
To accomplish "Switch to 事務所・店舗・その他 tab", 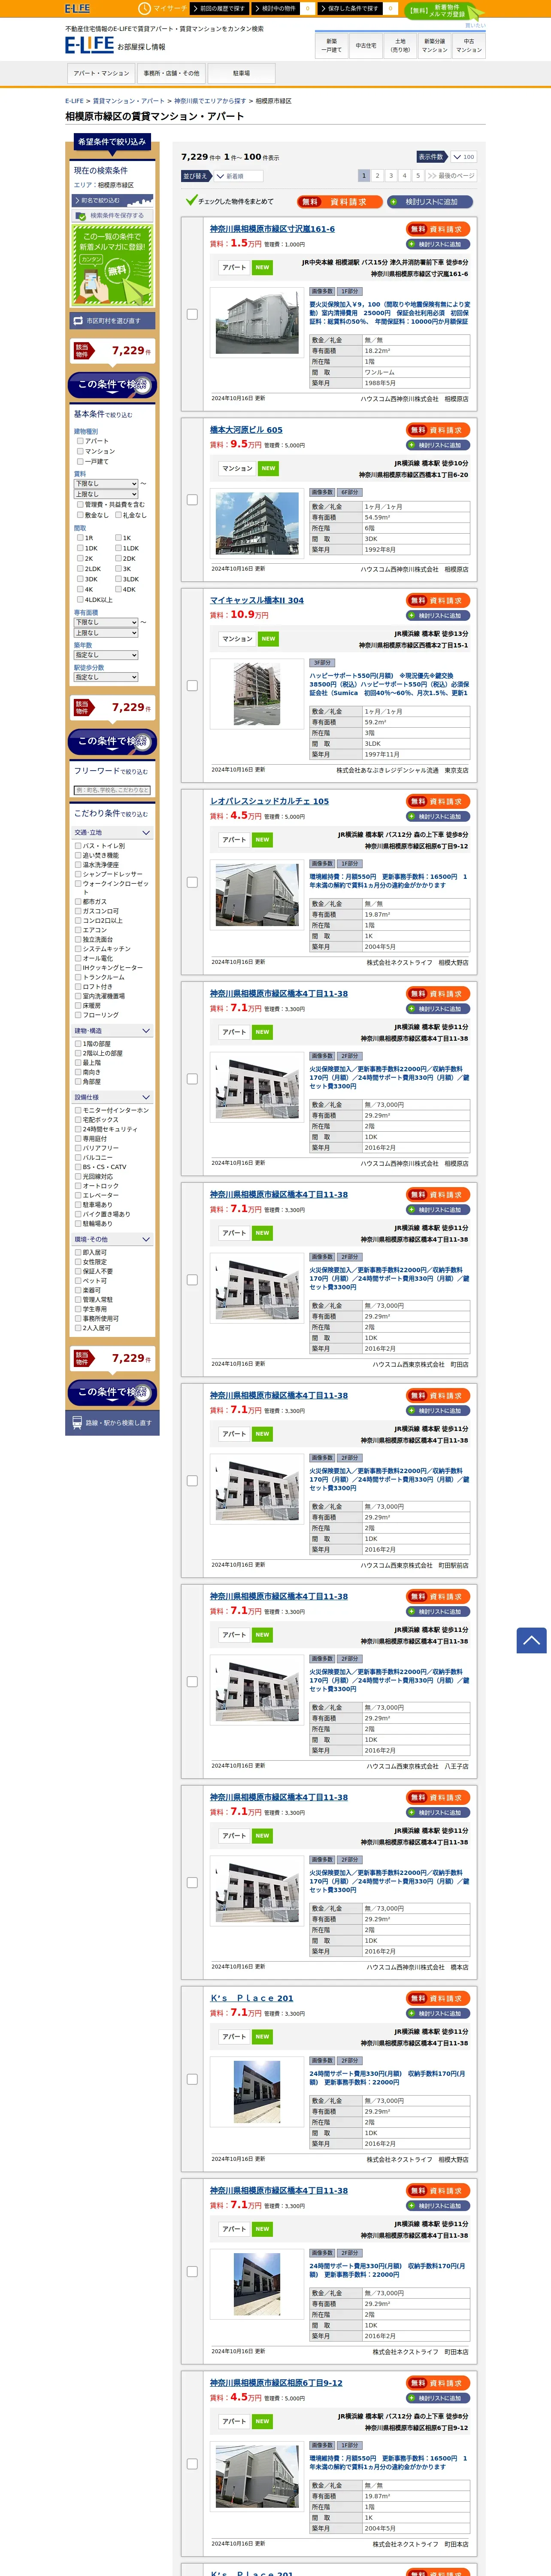I will point(171,73).
